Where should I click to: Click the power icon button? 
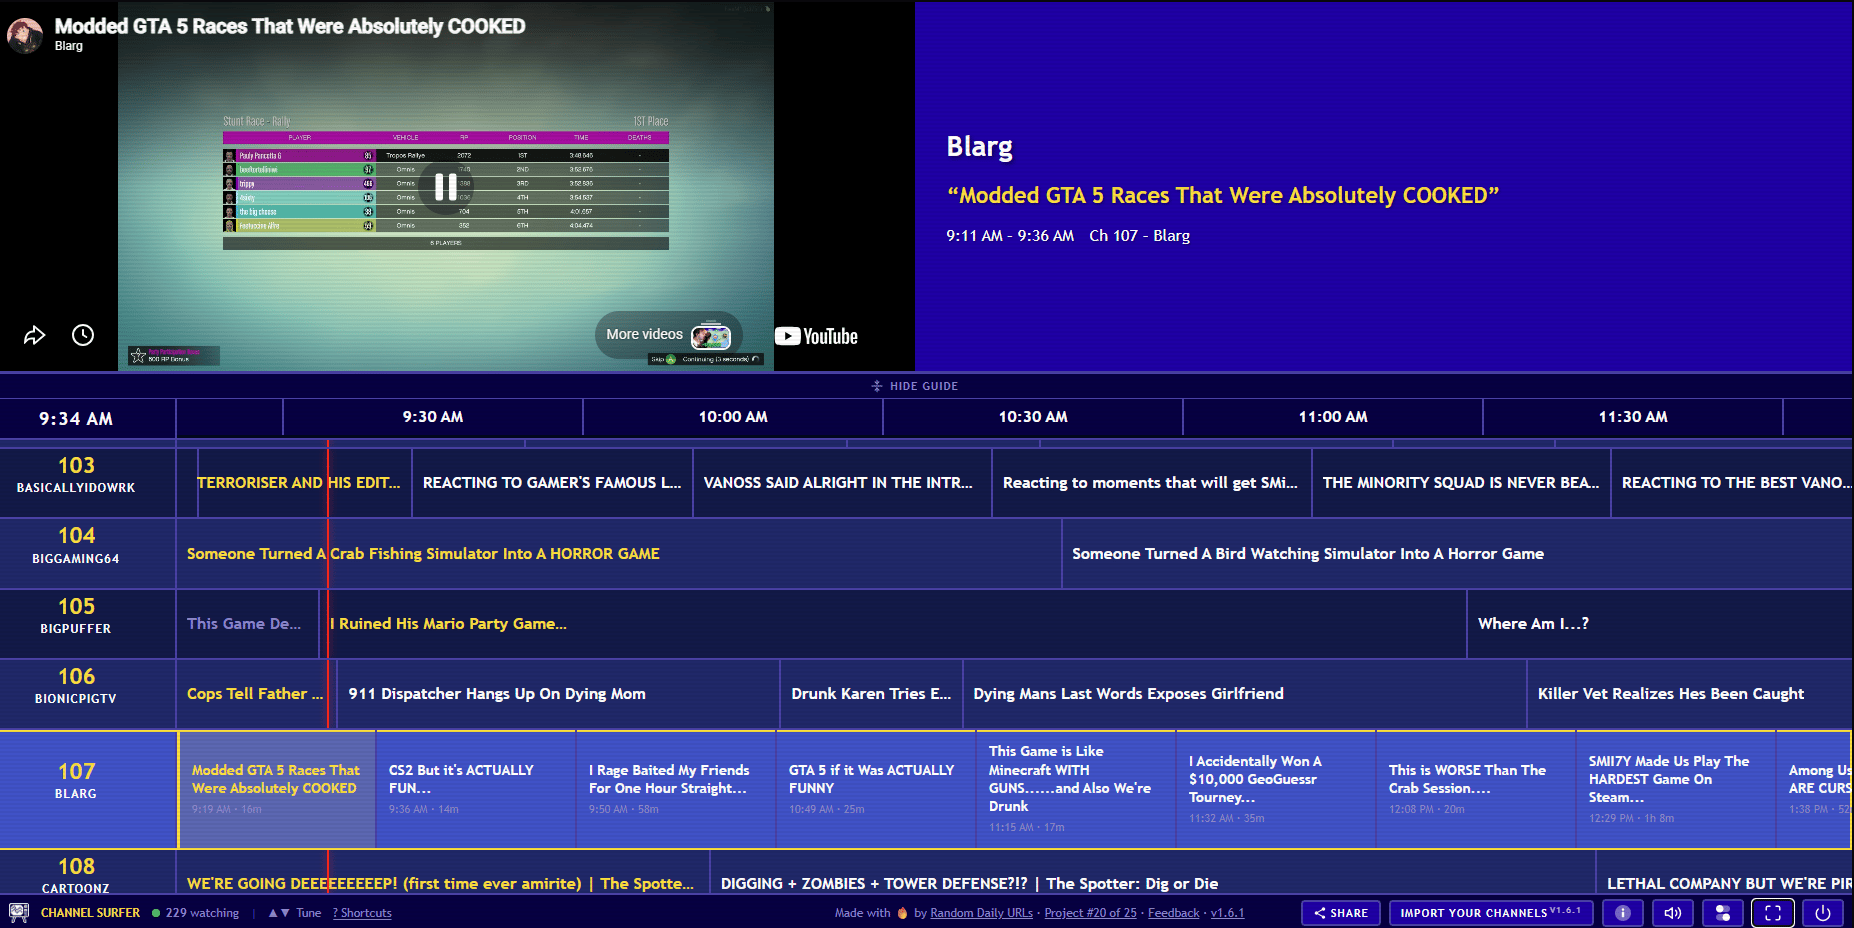[x=1823, y=913]
